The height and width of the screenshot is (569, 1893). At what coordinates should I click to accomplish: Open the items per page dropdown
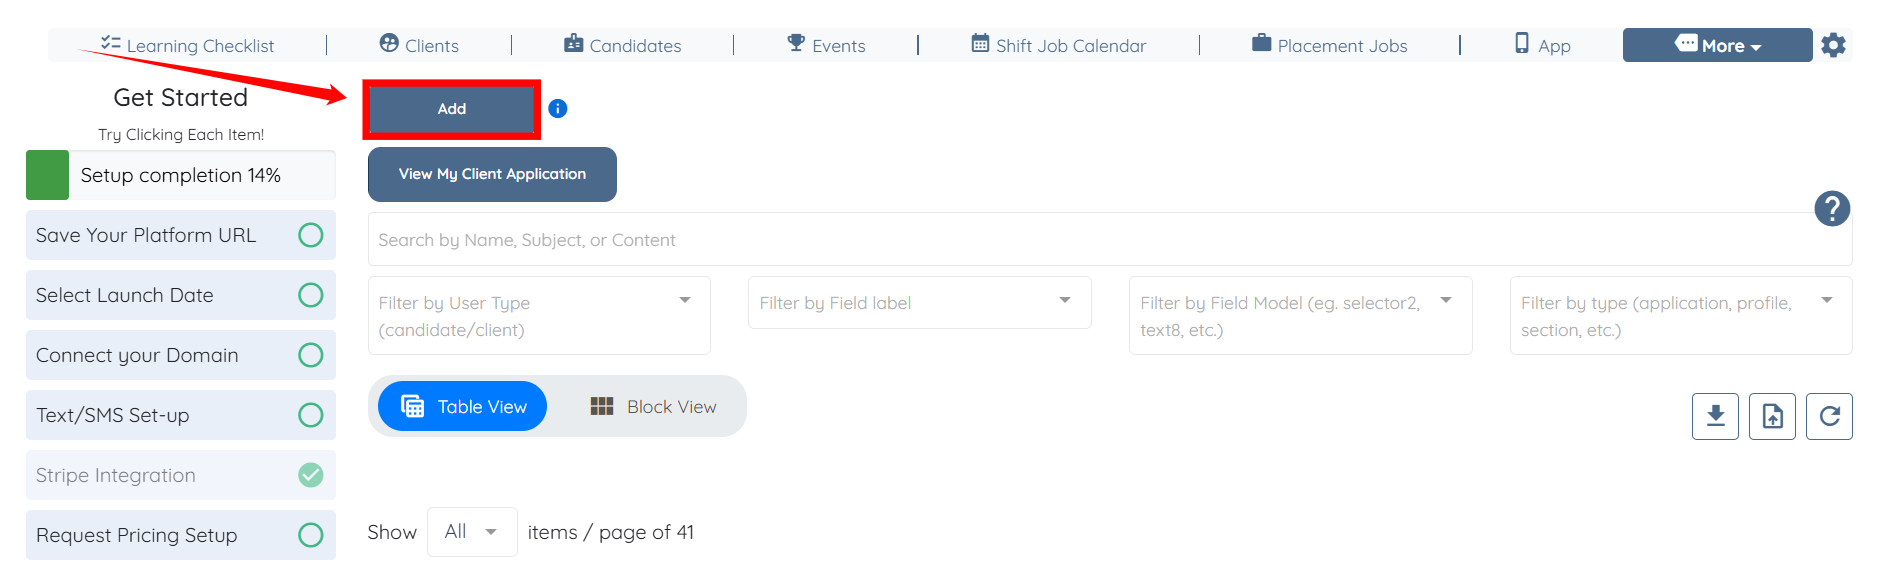click(472, 532)
